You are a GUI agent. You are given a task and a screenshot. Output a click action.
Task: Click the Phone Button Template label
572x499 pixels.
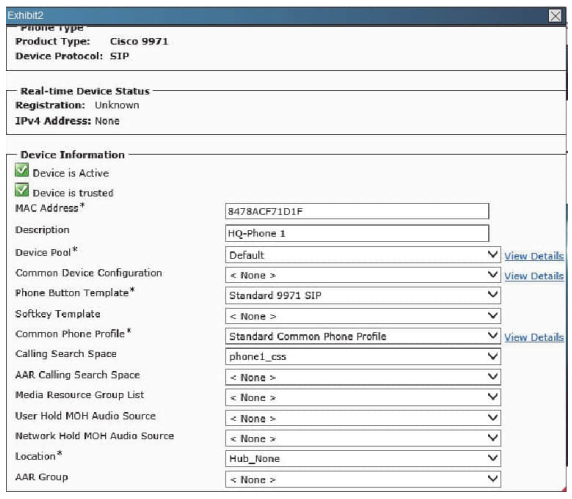pyautogui.click(x=75, y=293)
